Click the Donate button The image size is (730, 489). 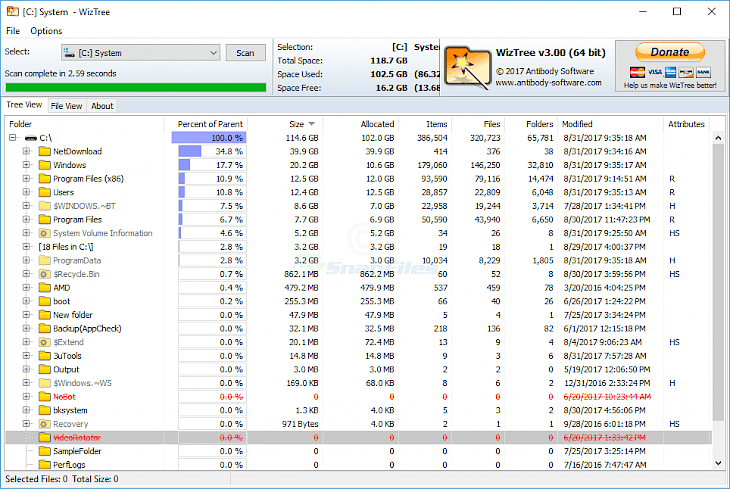pyautogui.click(x=670, y=52)
